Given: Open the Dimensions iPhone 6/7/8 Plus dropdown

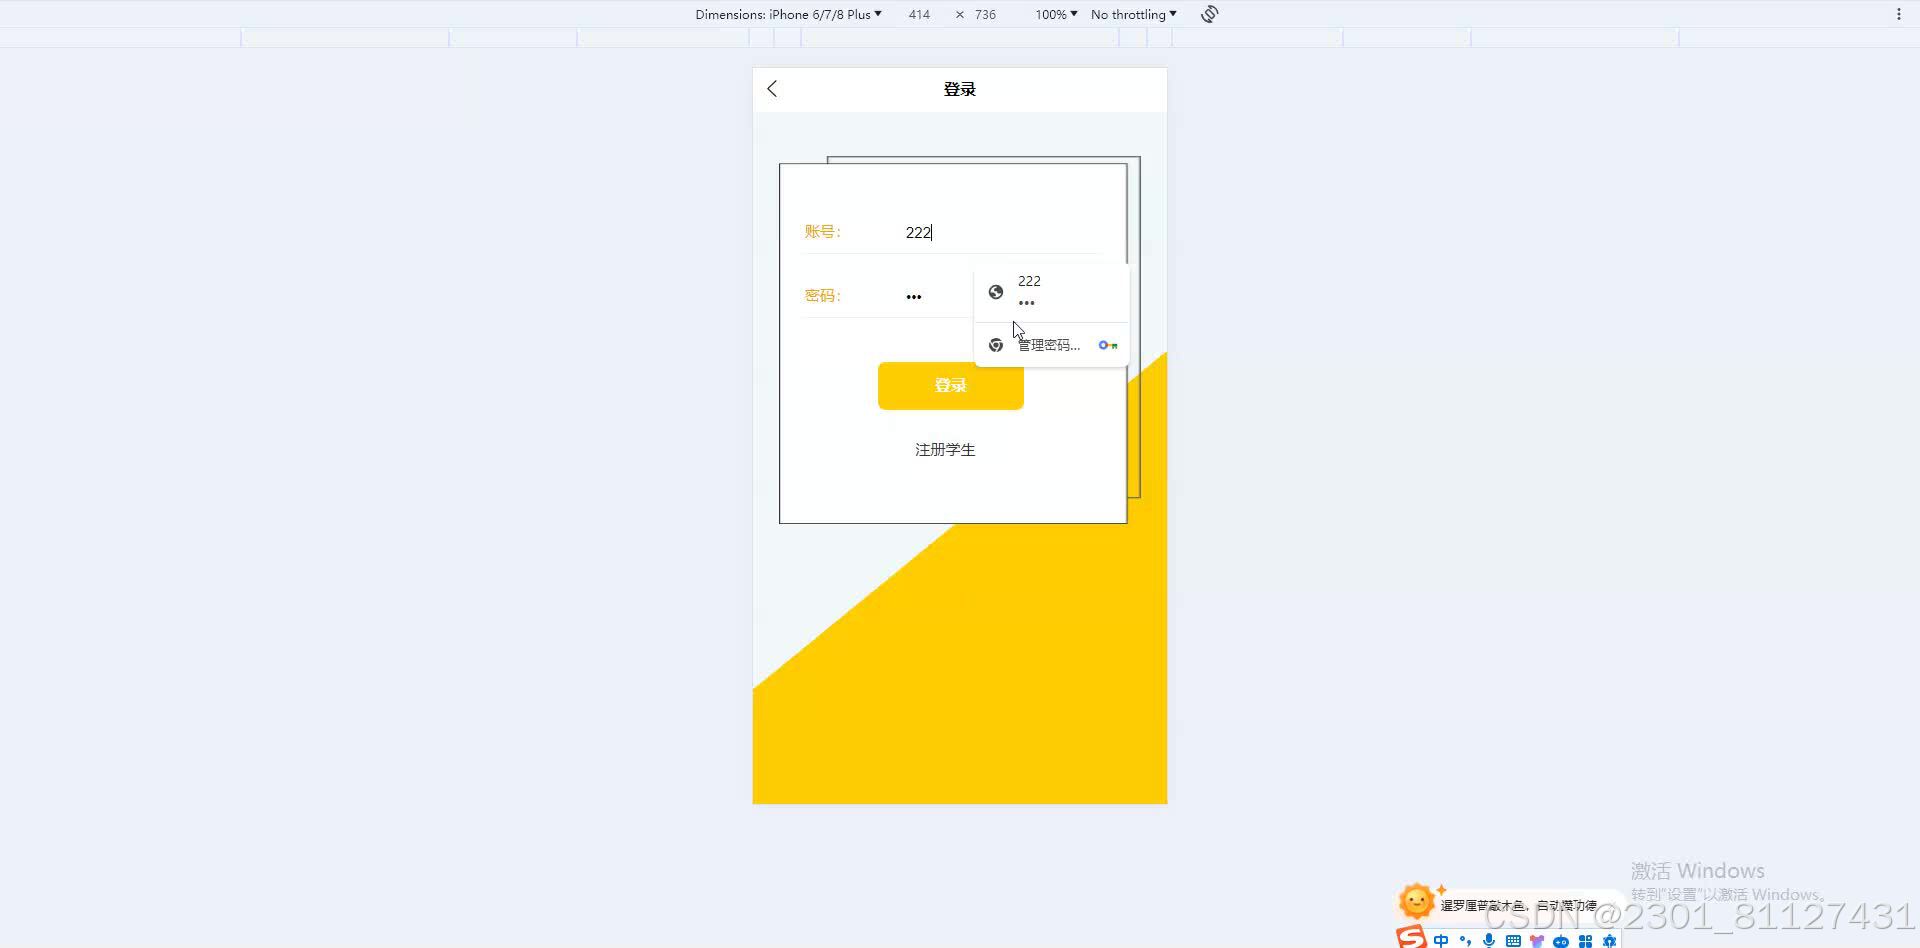Looking at the screenshot, I should point(788,14).
